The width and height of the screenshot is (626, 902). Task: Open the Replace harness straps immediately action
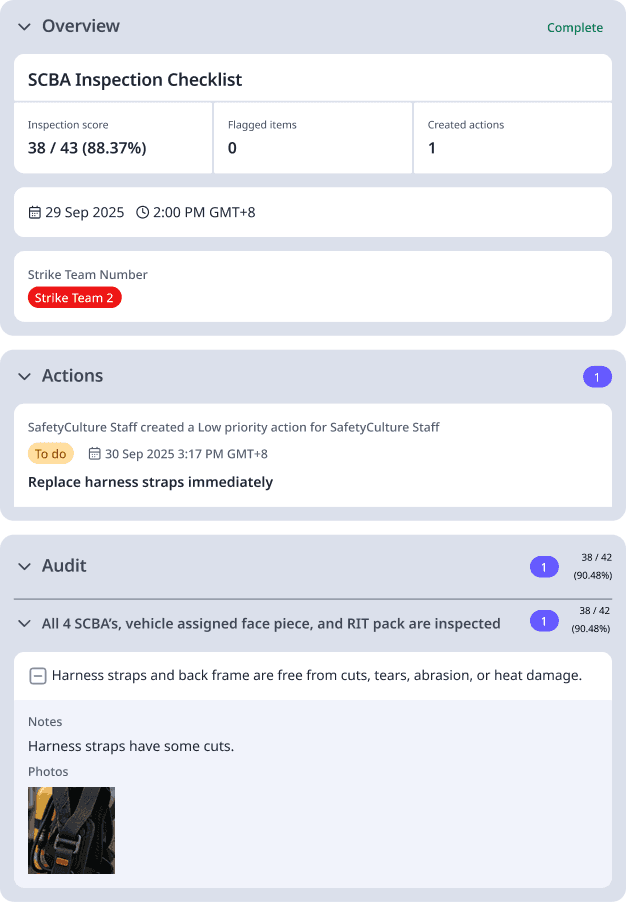(150, 482)
